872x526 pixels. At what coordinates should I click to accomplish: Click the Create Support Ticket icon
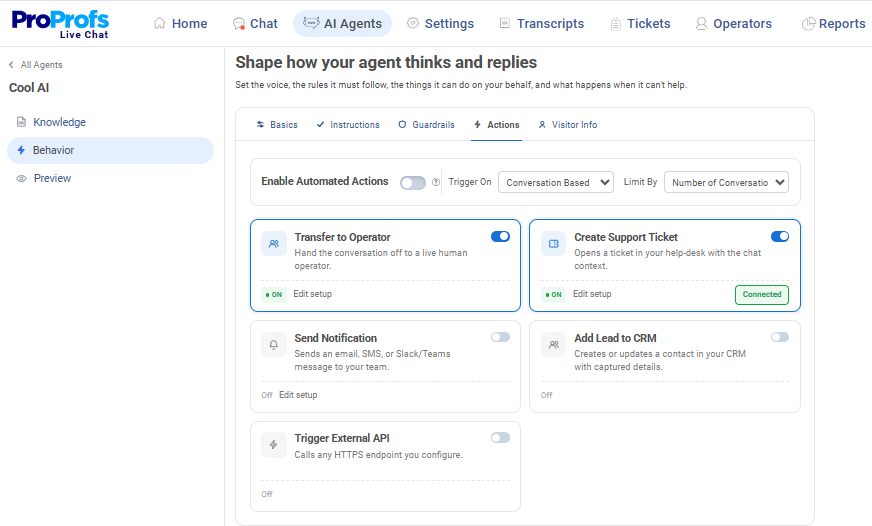(553, 244)
